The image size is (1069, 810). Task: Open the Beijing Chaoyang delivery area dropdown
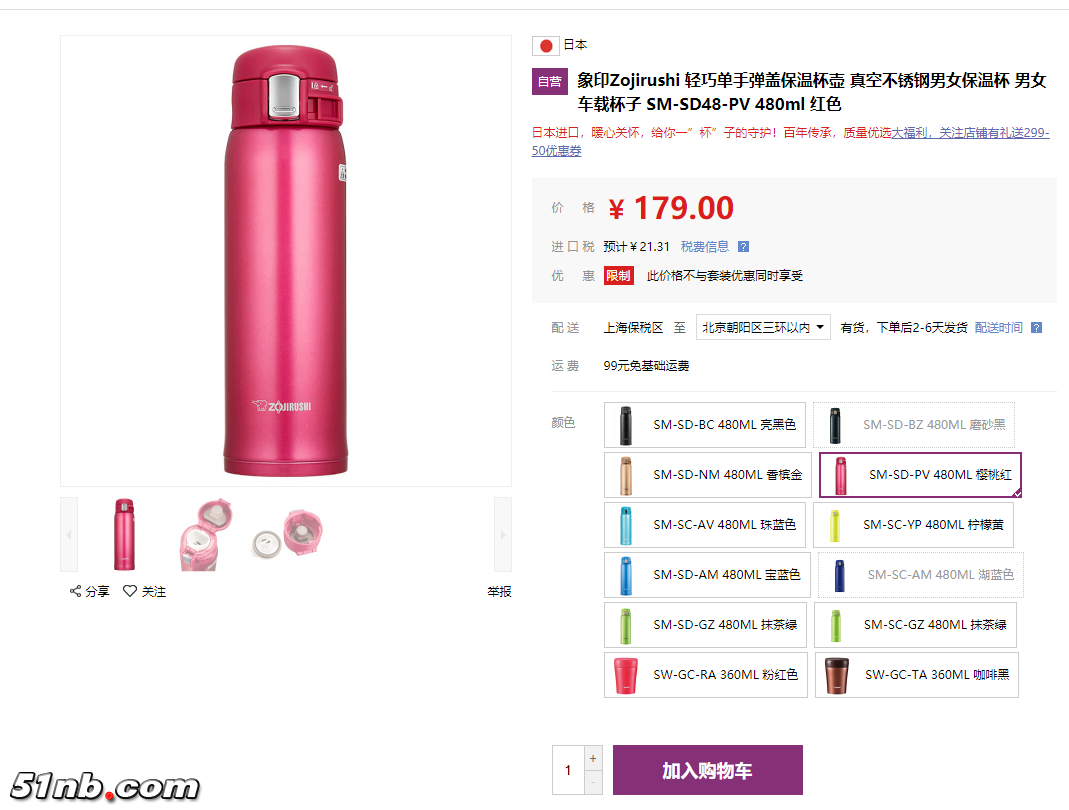pyautogui.click(x=763, y=327)
